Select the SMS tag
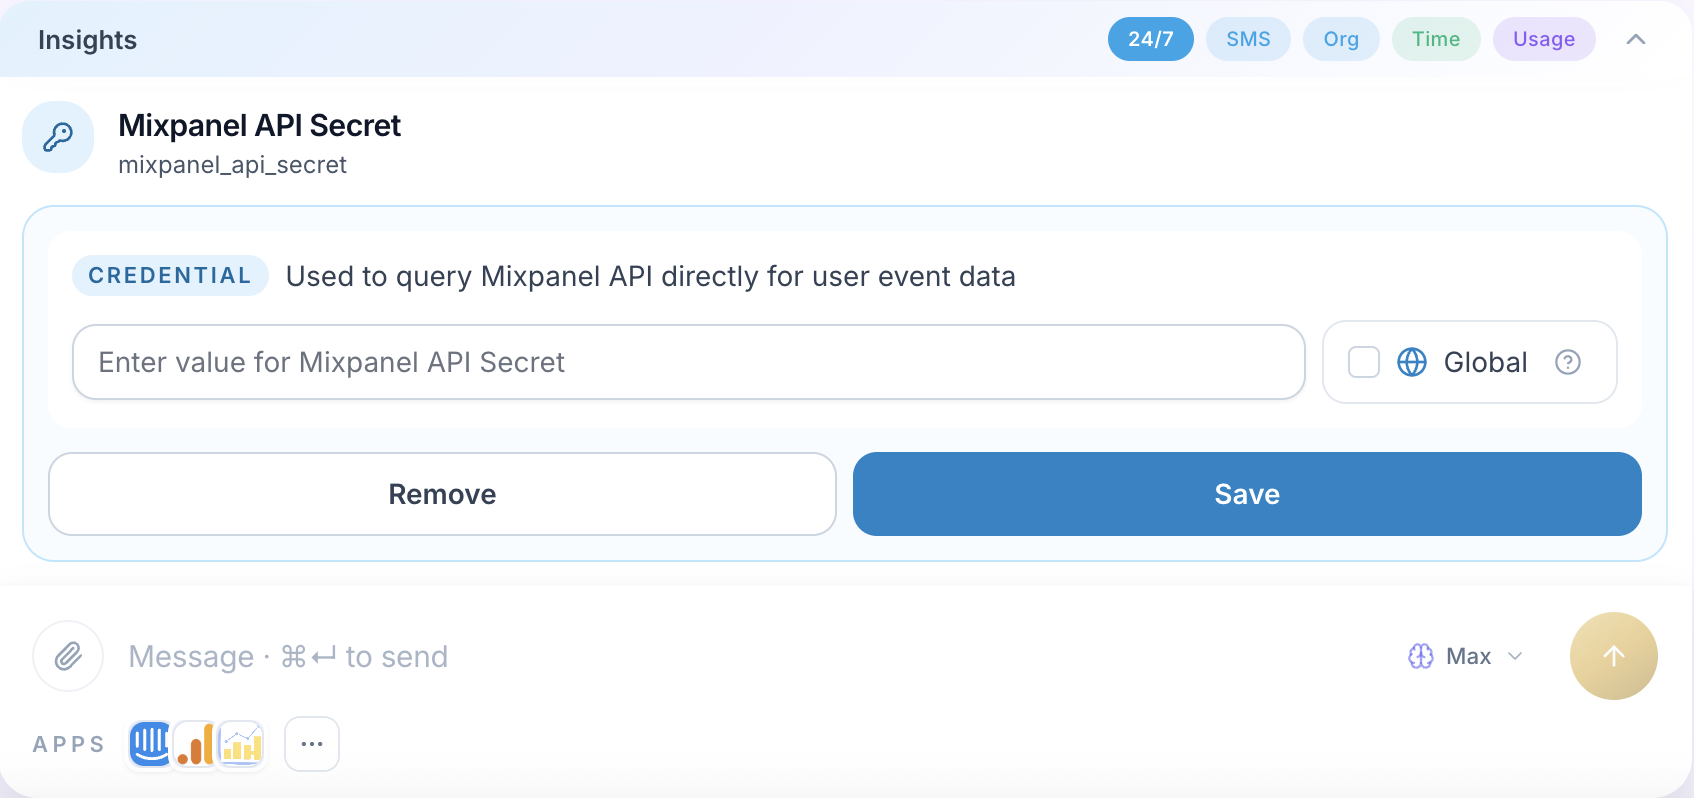This screenshot has height=798, width=1694. (x=1247, y=39)
